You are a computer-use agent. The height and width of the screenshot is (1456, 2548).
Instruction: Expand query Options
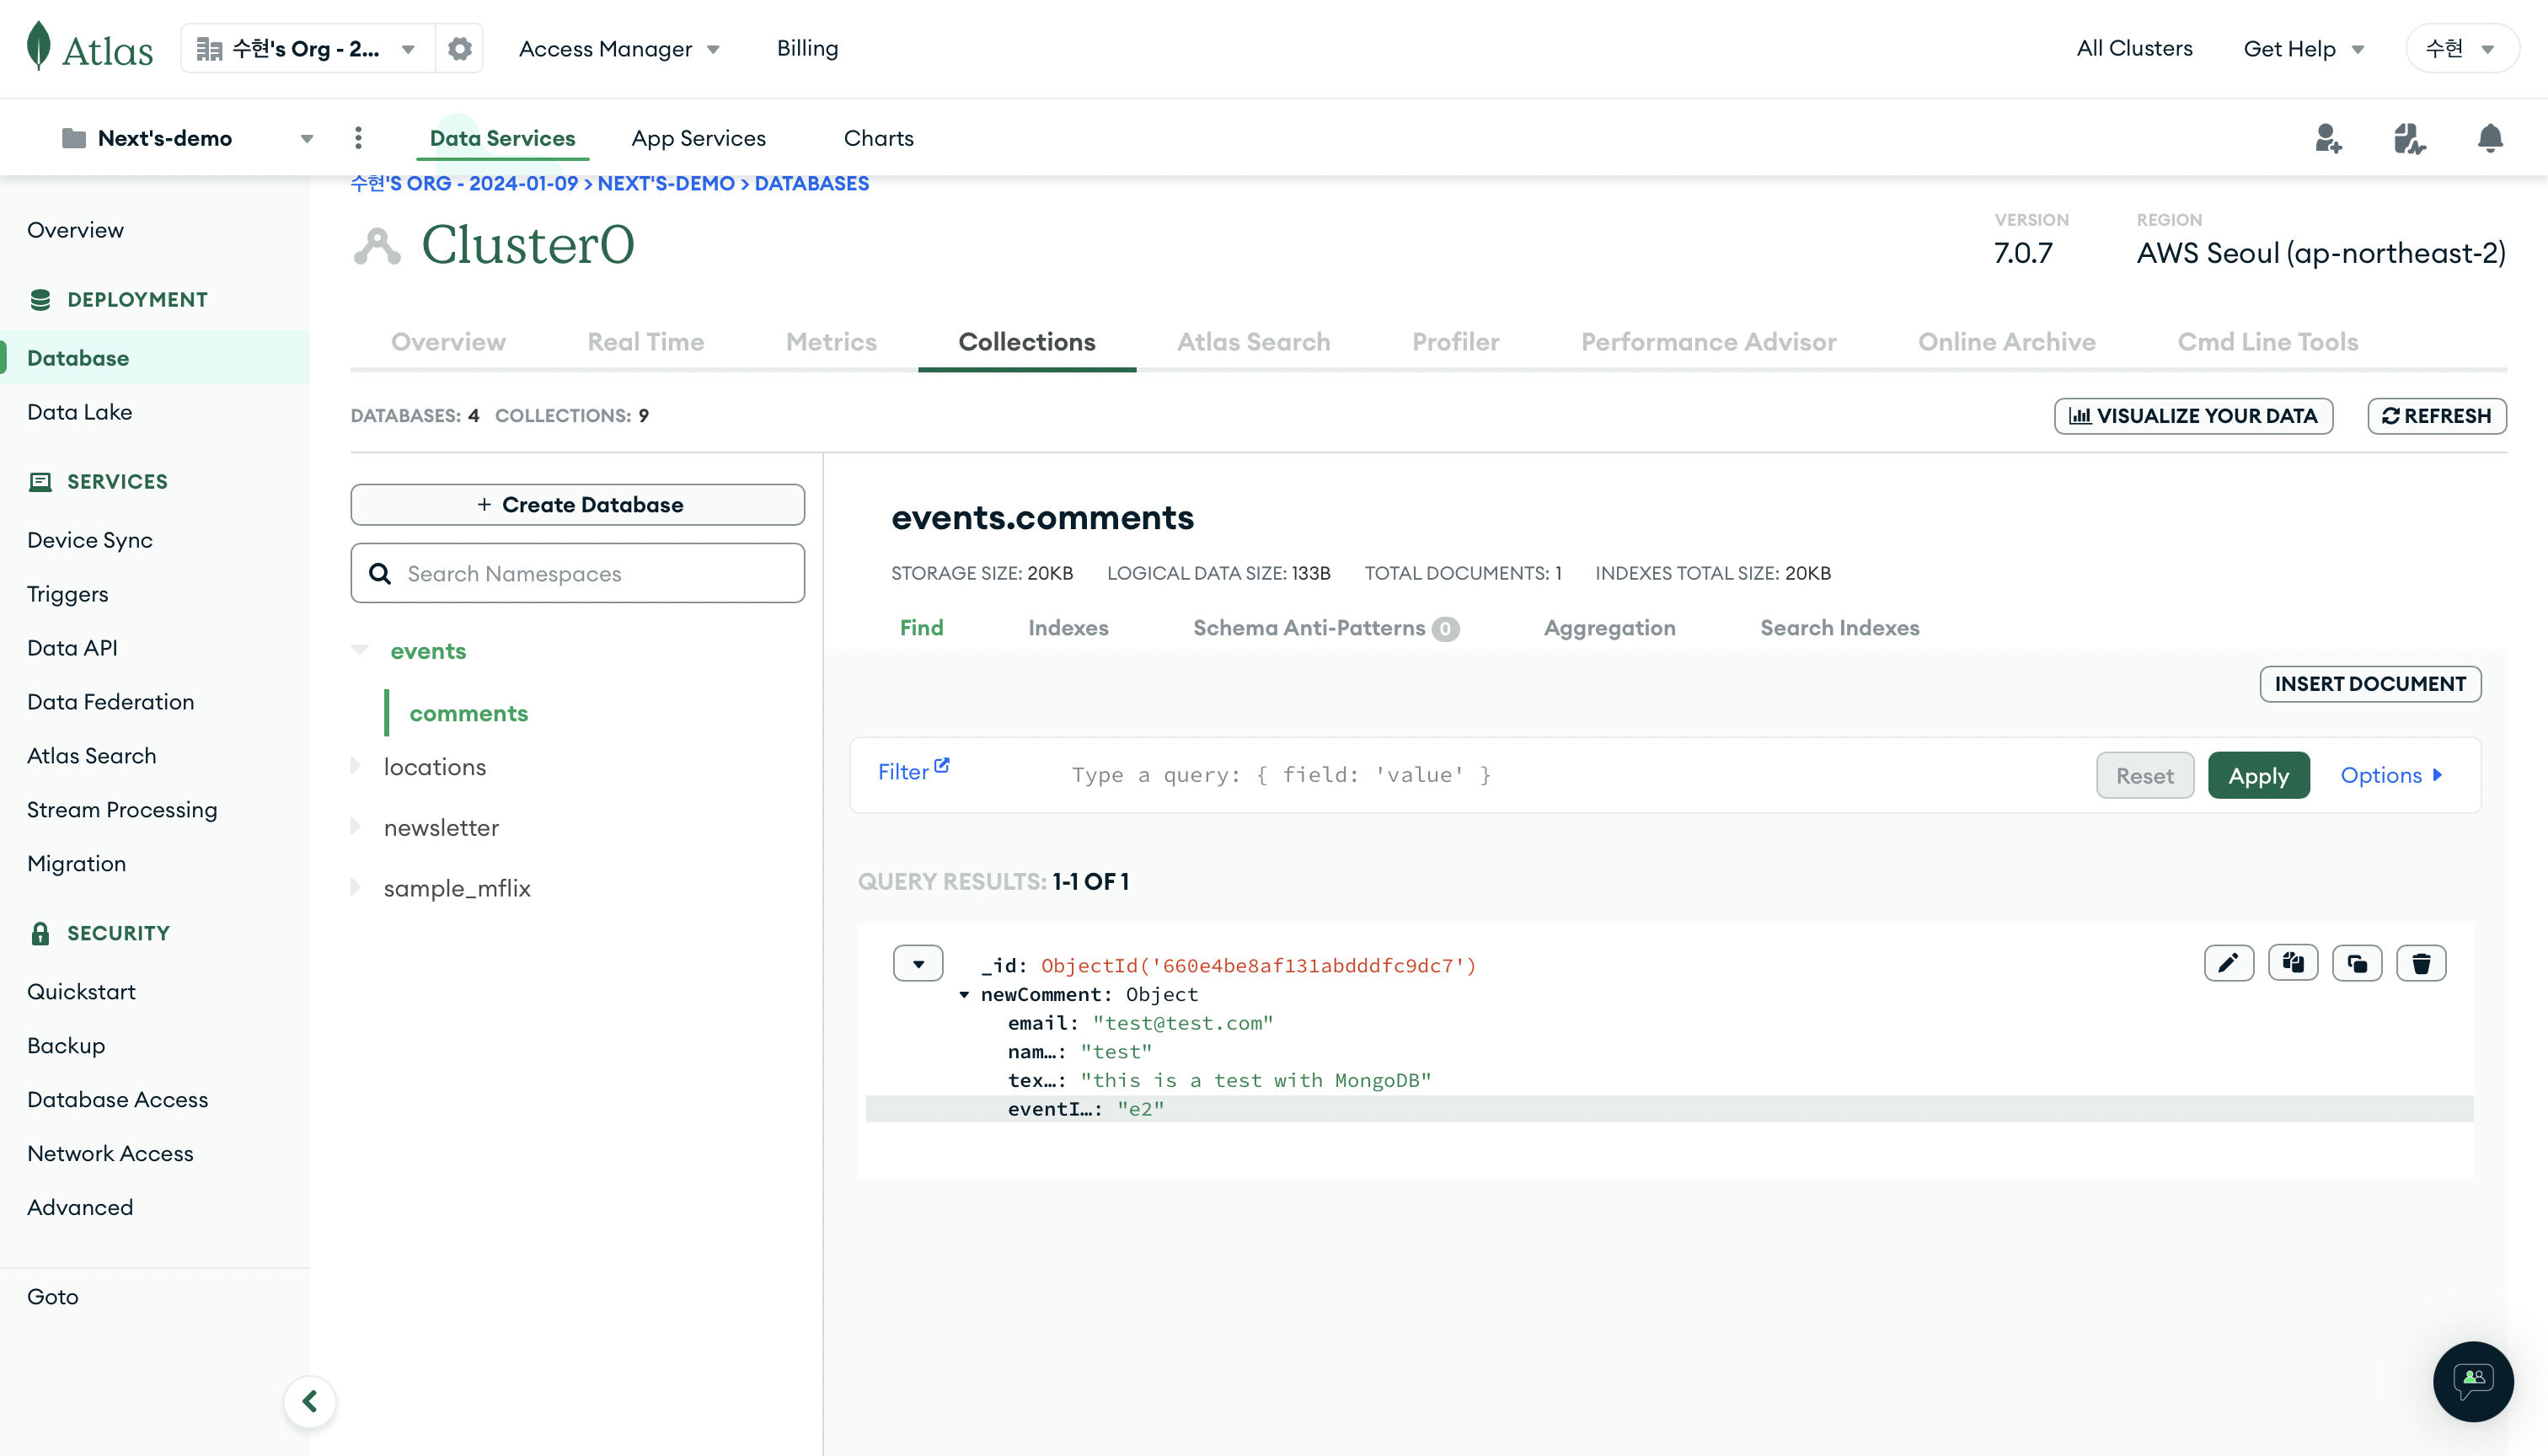(2391, 775)
